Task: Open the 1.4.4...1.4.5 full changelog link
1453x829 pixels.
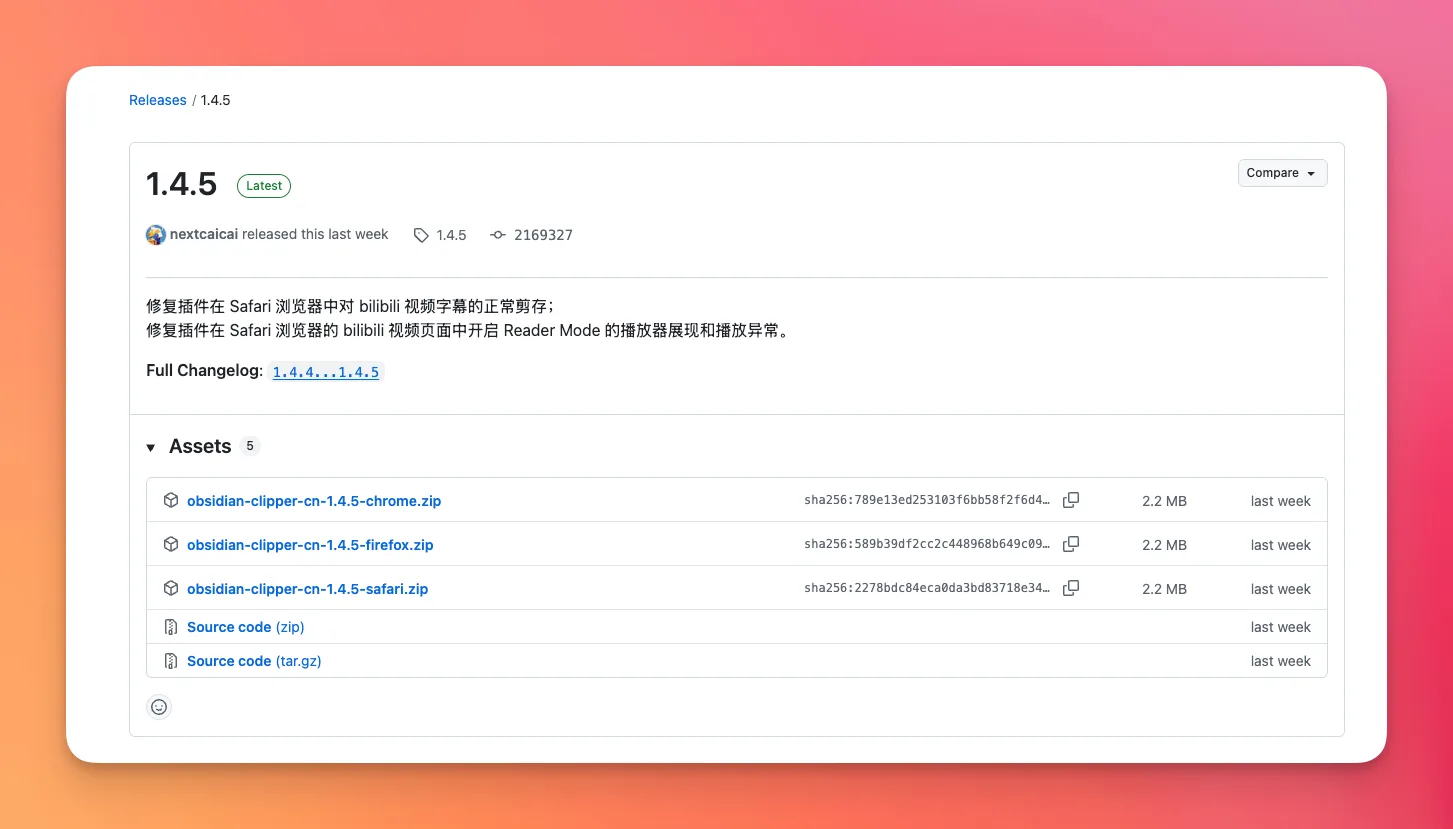Action: (x=326, y=372)
